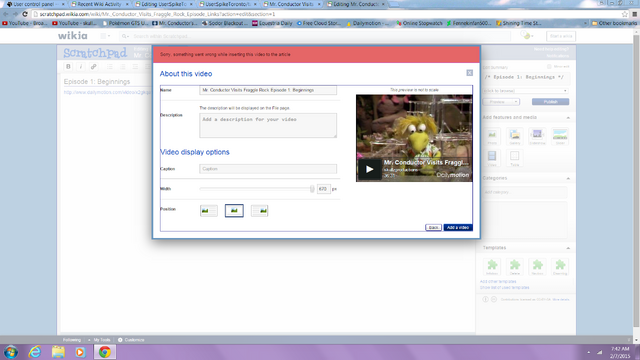
Task: Click the Back button in dialog
Action: (433, 227)
